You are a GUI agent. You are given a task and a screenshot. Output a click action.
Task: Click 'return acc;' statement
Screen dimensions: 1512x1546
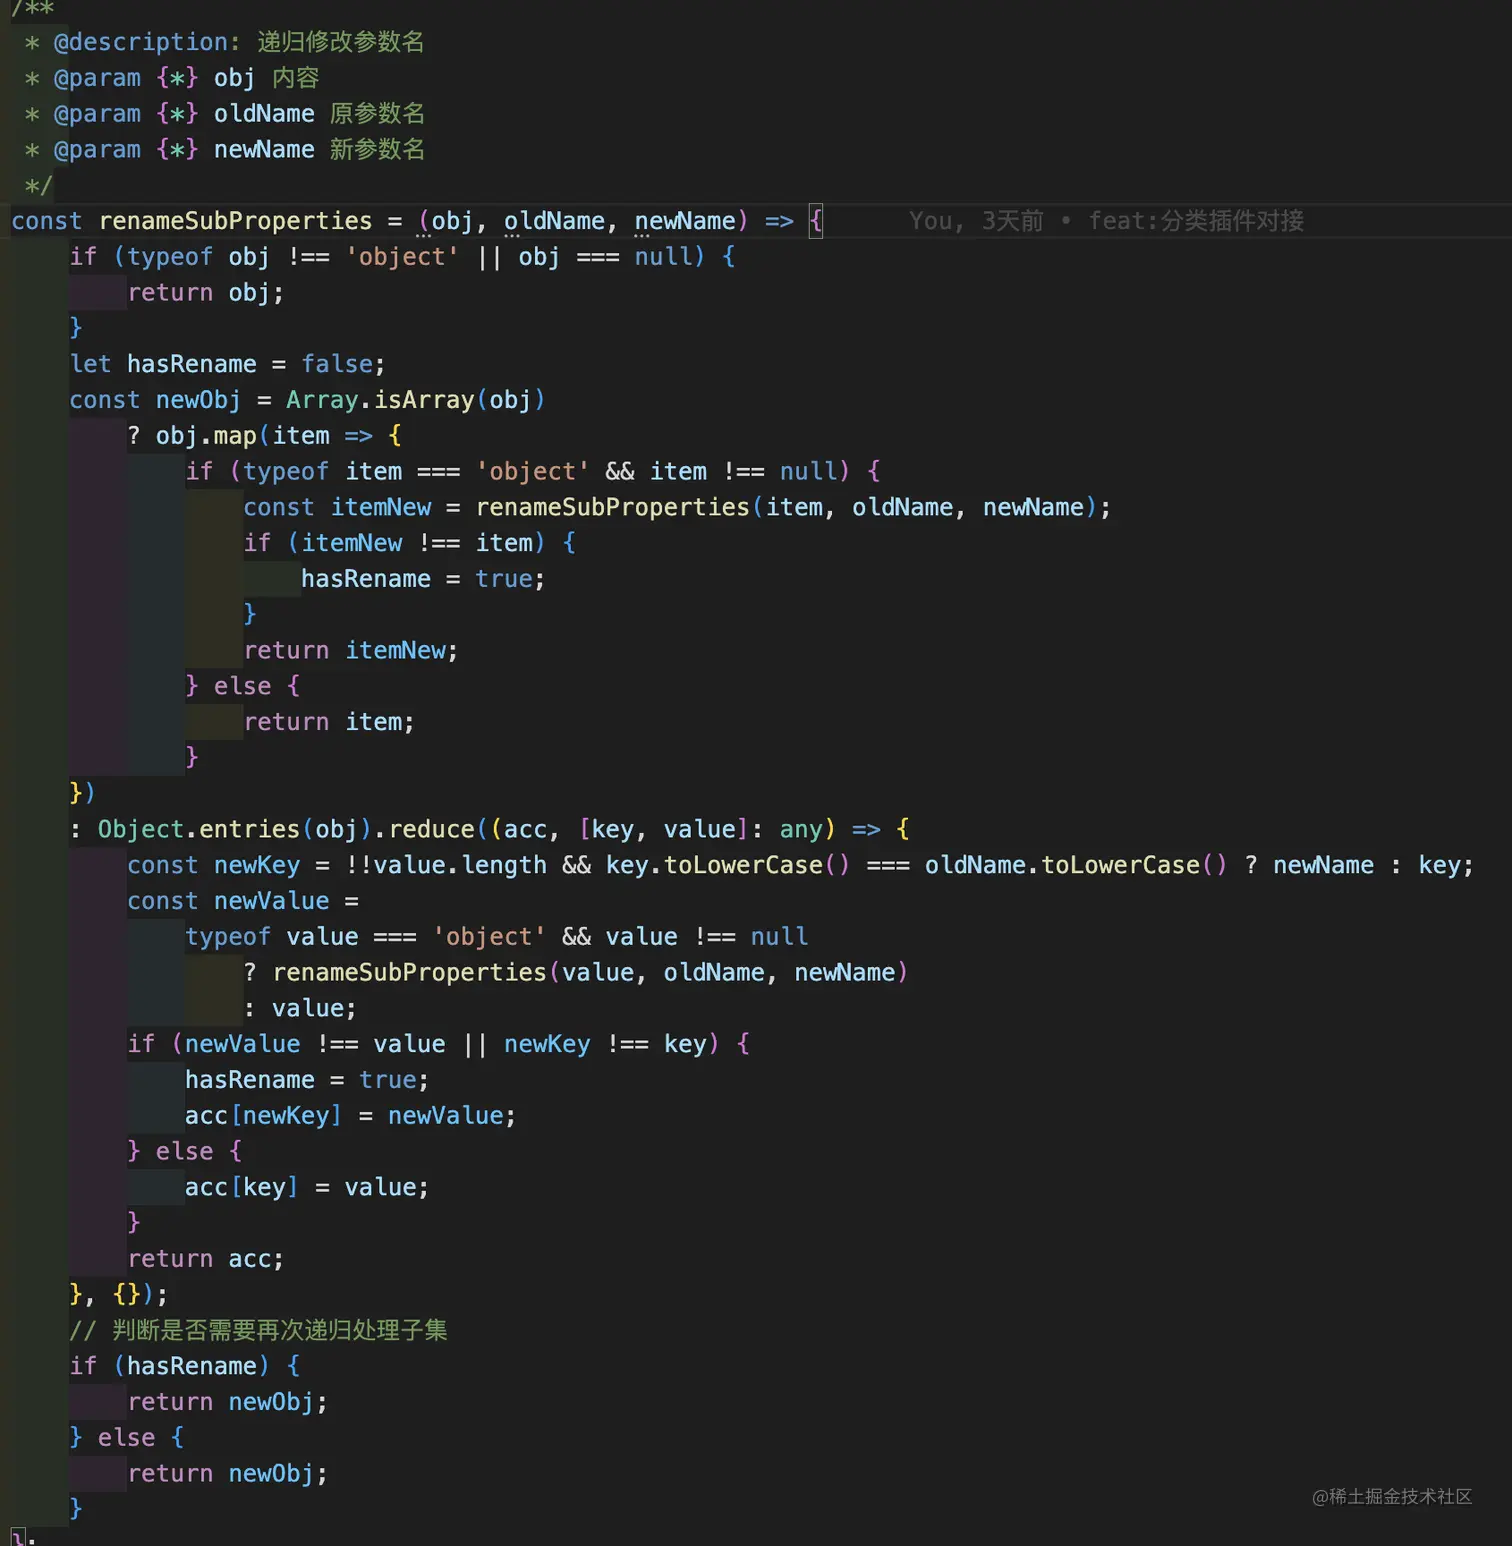(x=206, y=1259)
